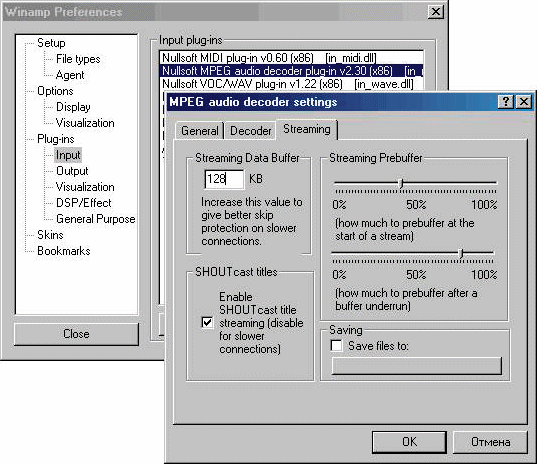The width and height of the screenshot is (537, 464).
Task: Select Nullsoft MPEG audio decoder plug-in entry
Action: (x=291, y=71)
